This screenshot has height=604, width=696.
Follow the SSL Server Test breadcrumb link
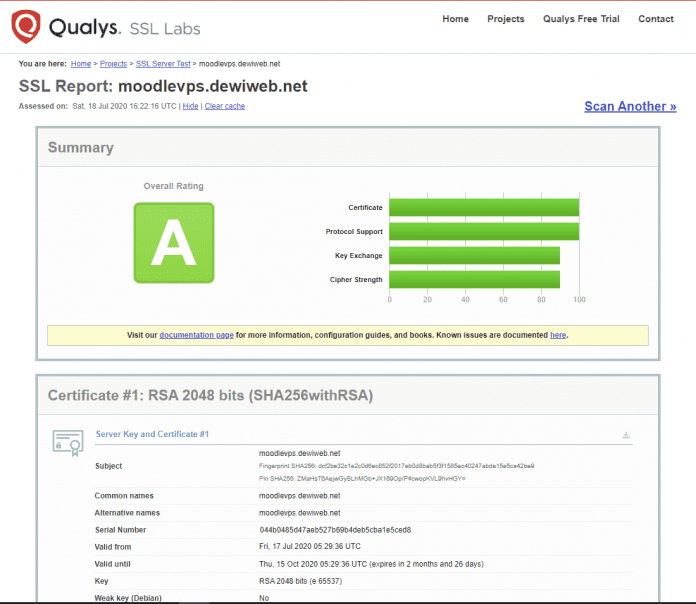[x=163, y=64]
